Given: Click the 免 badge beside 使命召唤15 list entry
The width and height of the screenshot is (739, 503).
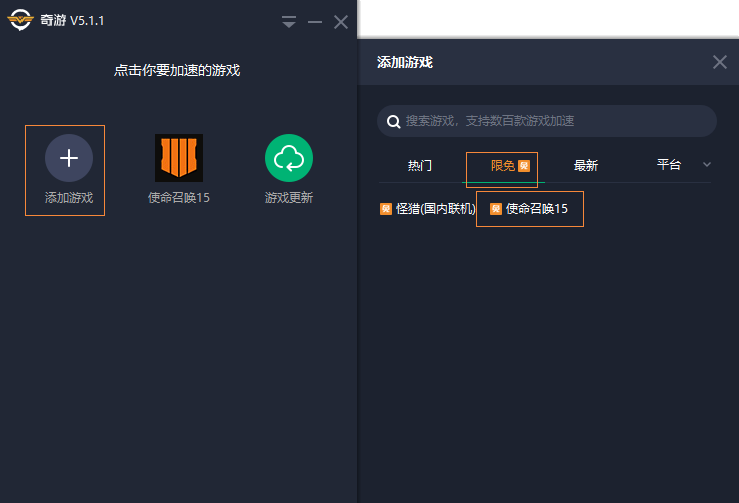Looking at the screenshot, I should pos(495,209).
